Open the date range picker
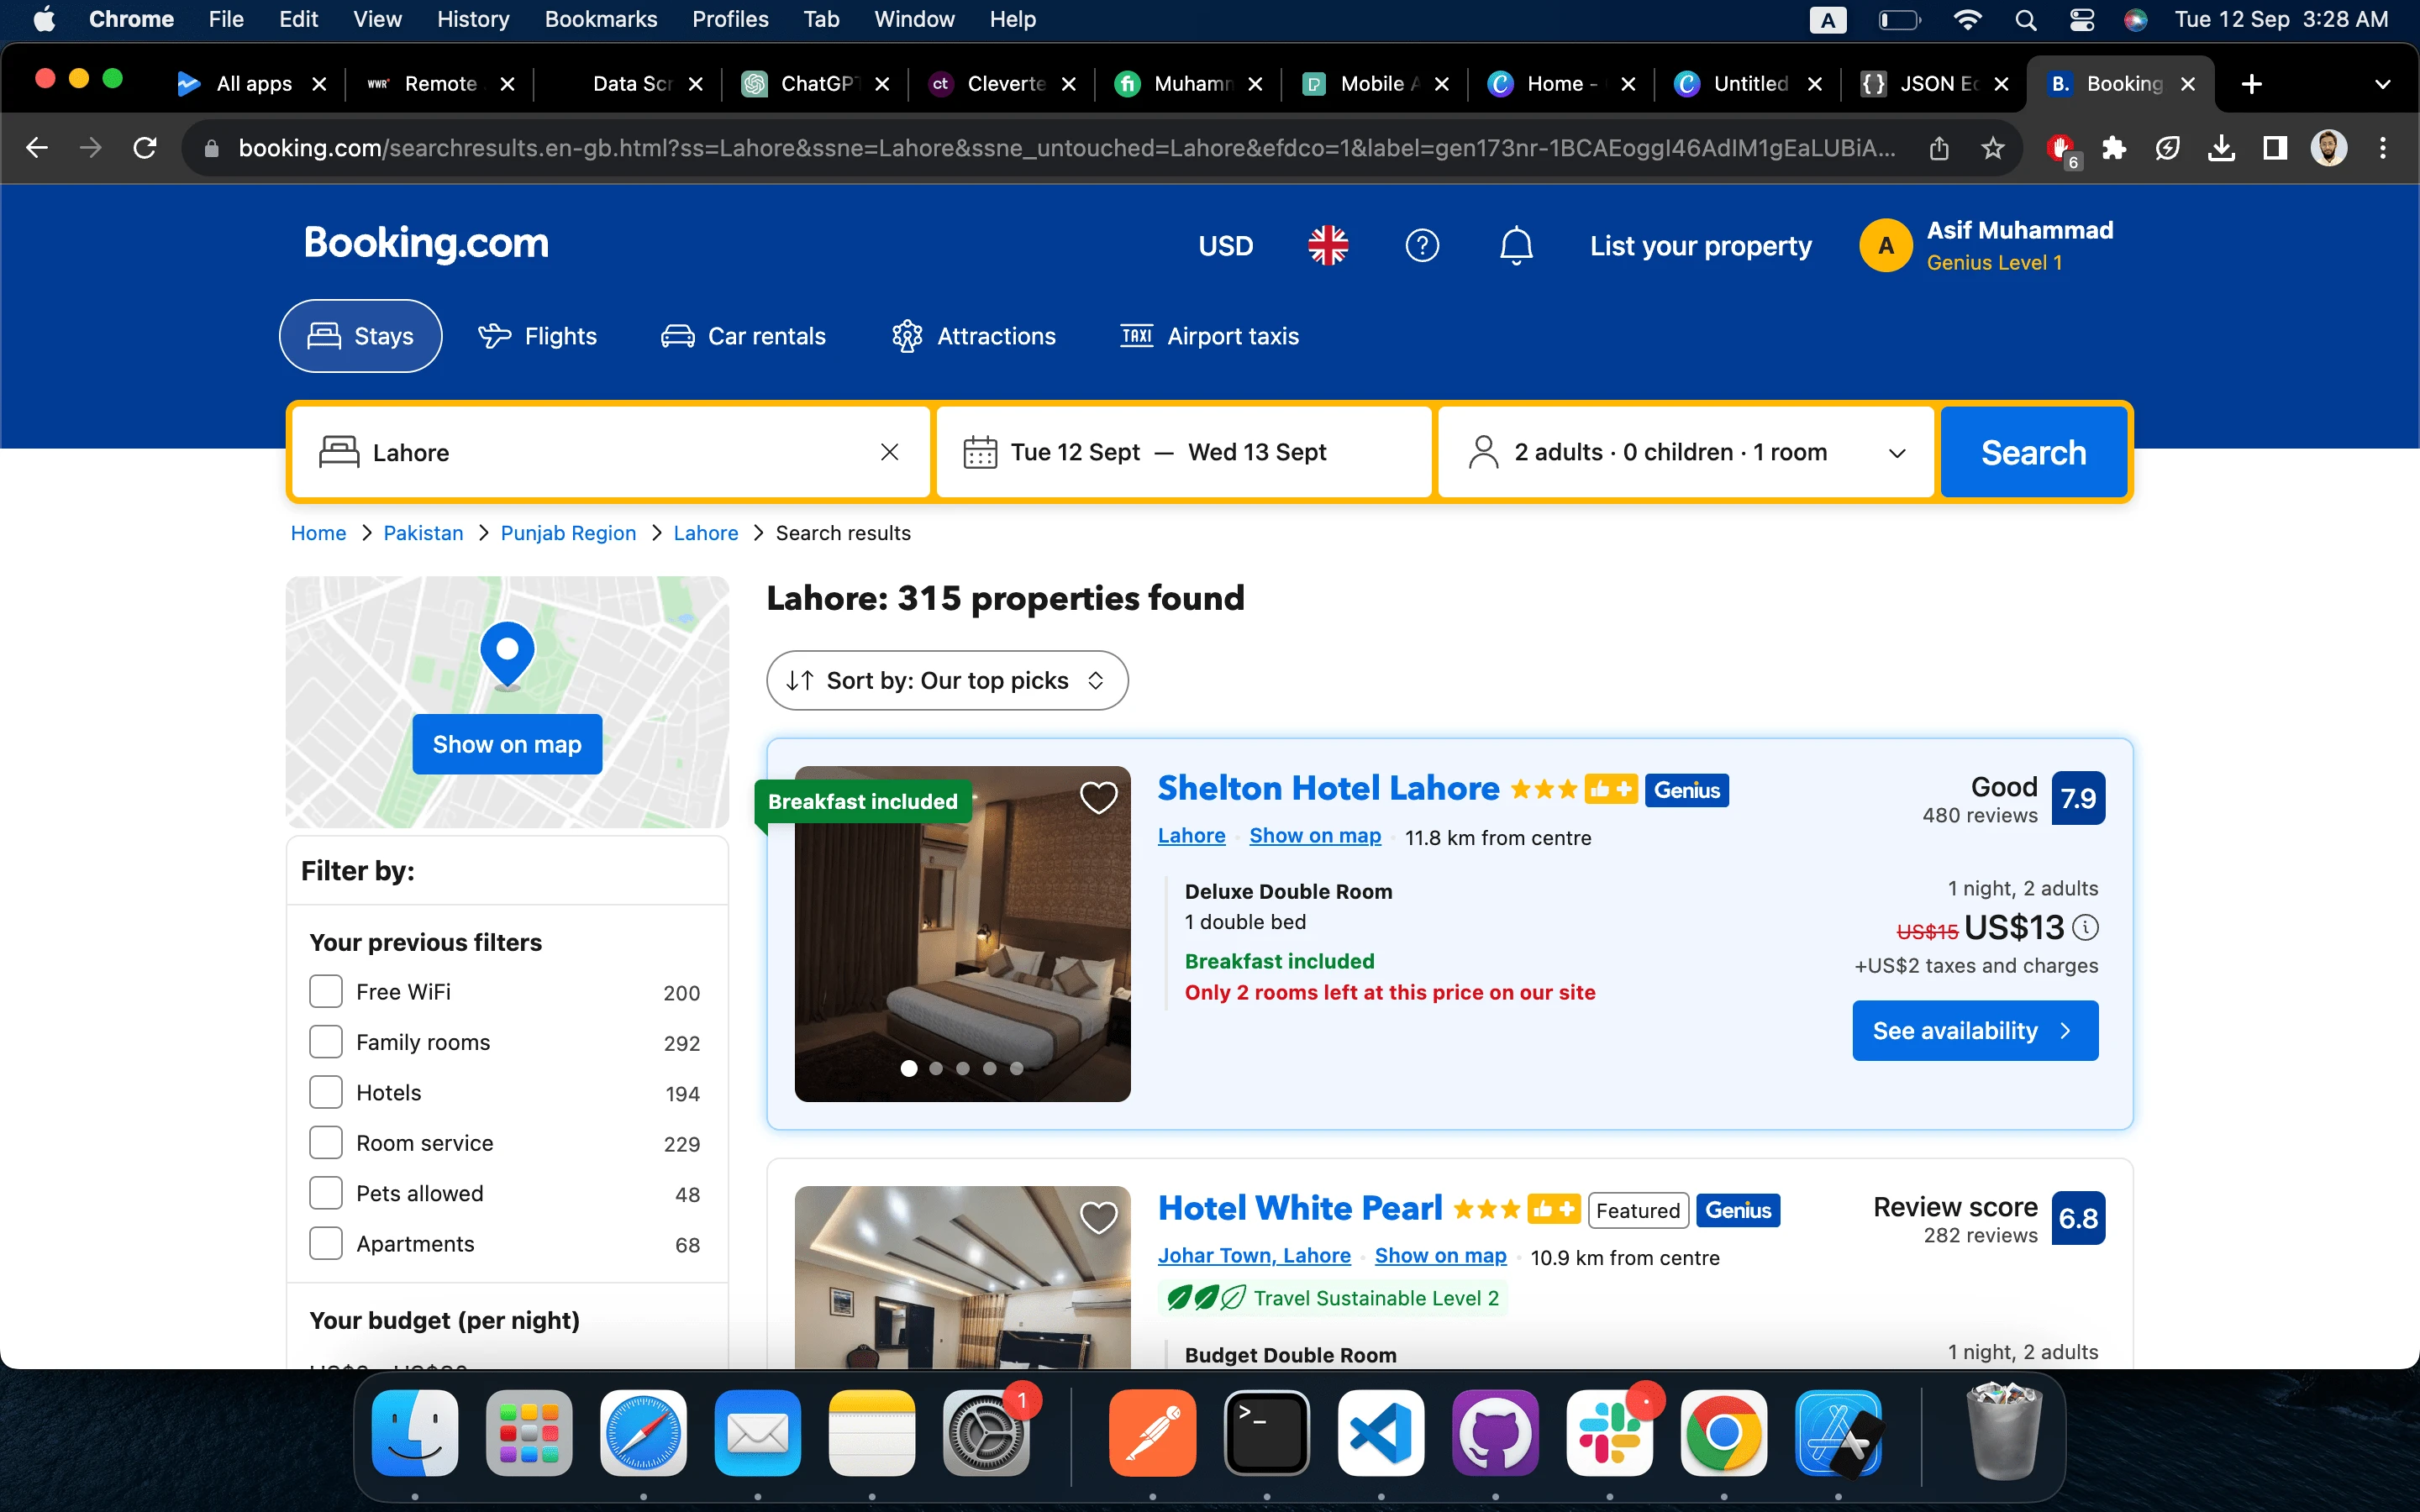The height and width of the screenshot is (1512, 2420). [x=1184, y=452]
